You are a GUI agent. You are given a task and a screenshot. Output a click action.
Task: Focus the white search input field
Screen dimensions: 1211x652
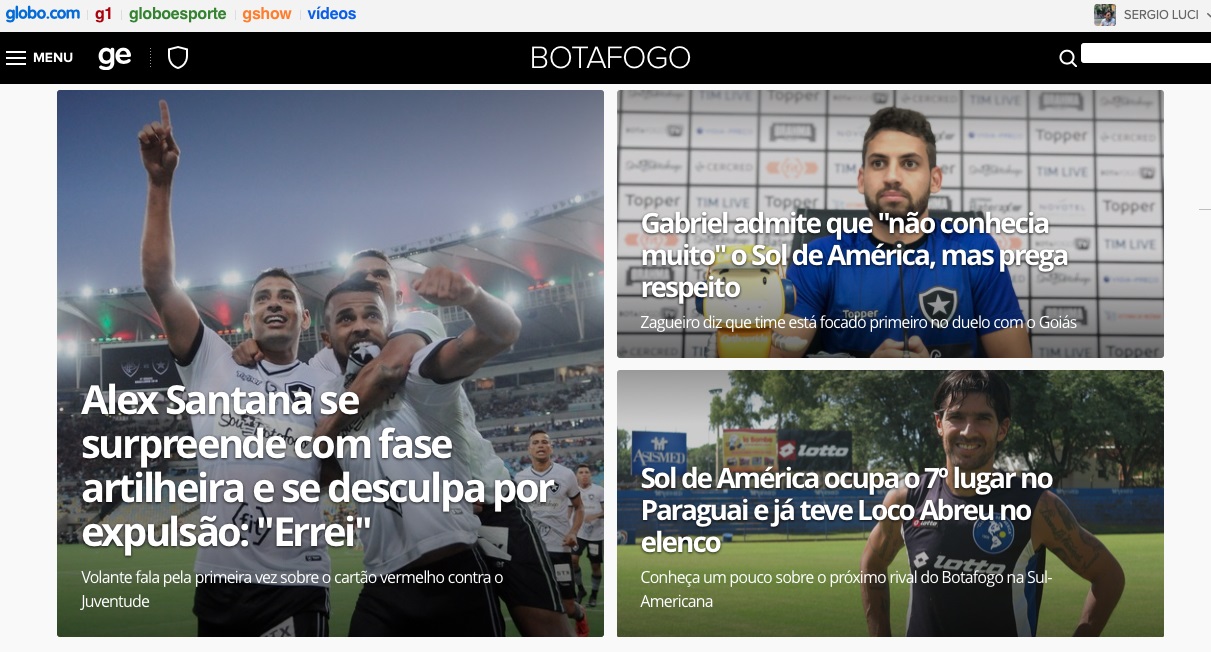(x=1146, y=54)
